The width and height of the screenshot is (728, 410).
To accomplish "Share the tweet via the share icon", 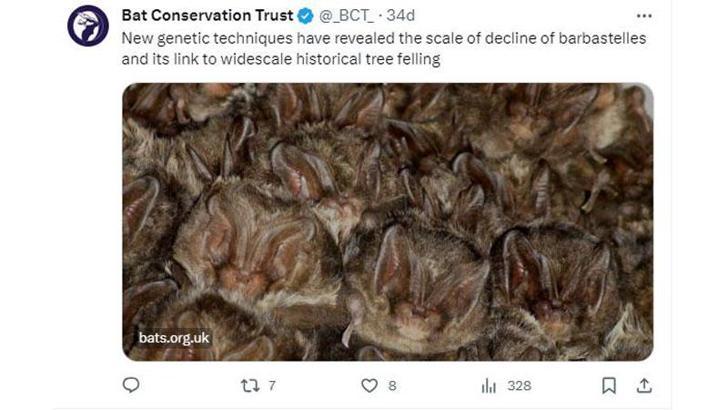I will (x=644, y=385).
